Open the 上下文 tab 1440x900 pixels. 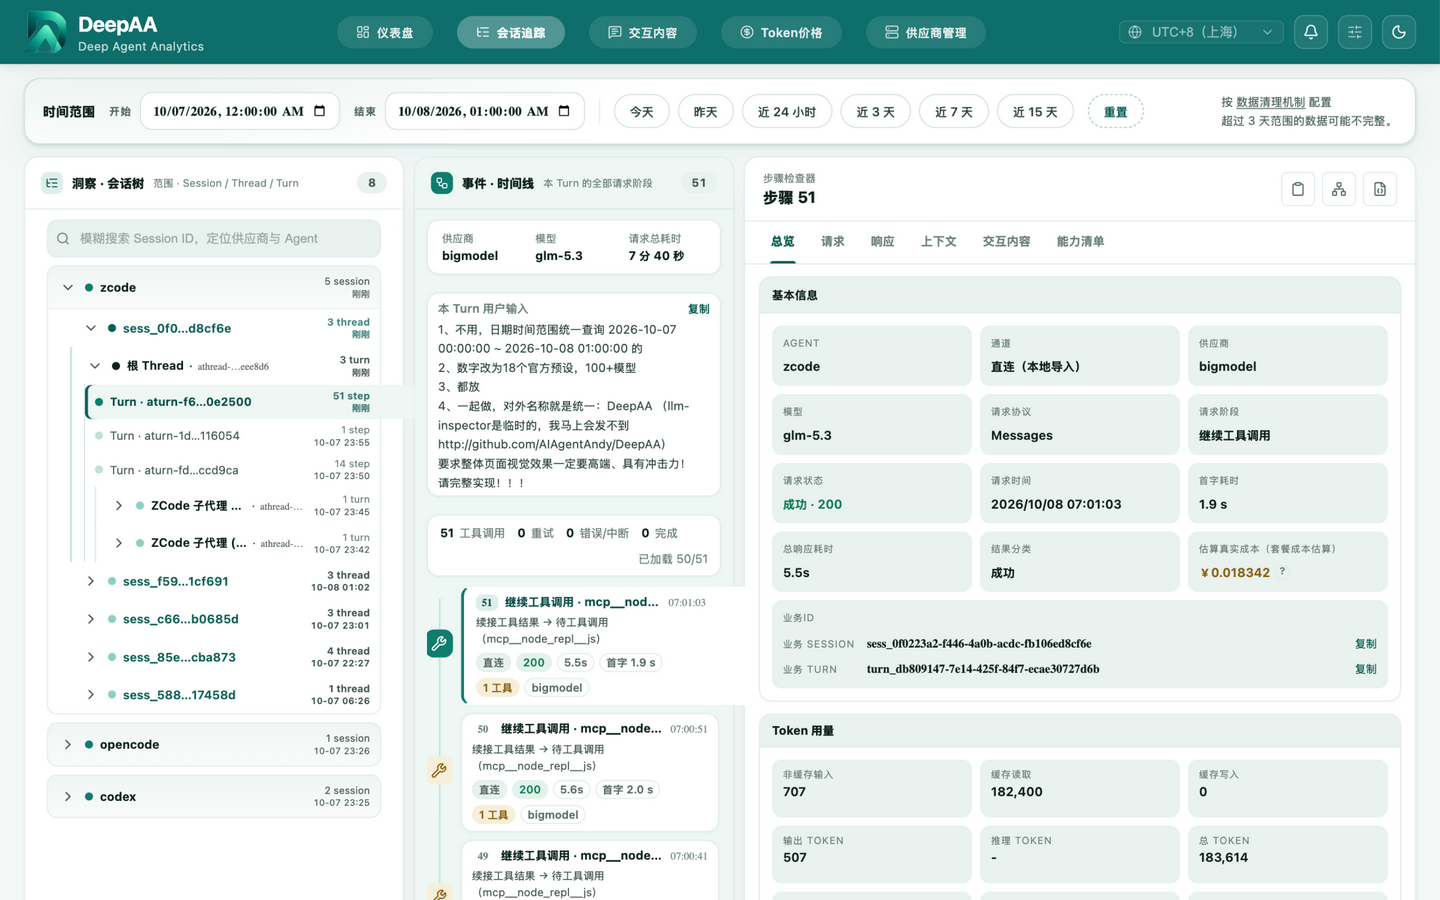pyautogui.click(x=939, y=241)
